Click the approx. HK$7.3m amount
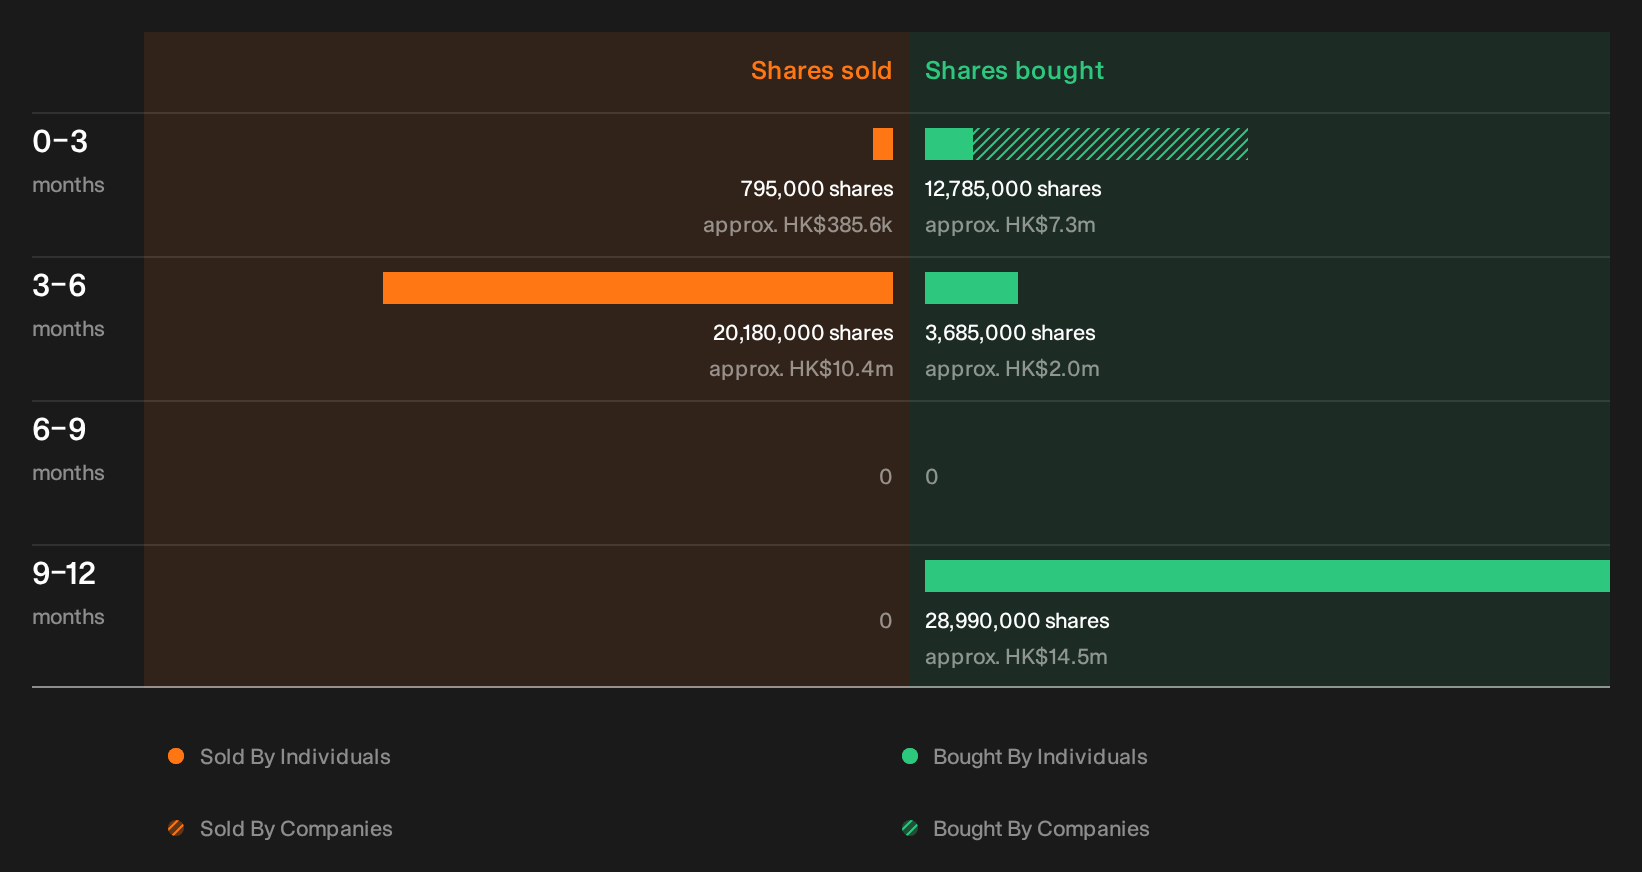Screen dimensions: 1642x872 1010,225
